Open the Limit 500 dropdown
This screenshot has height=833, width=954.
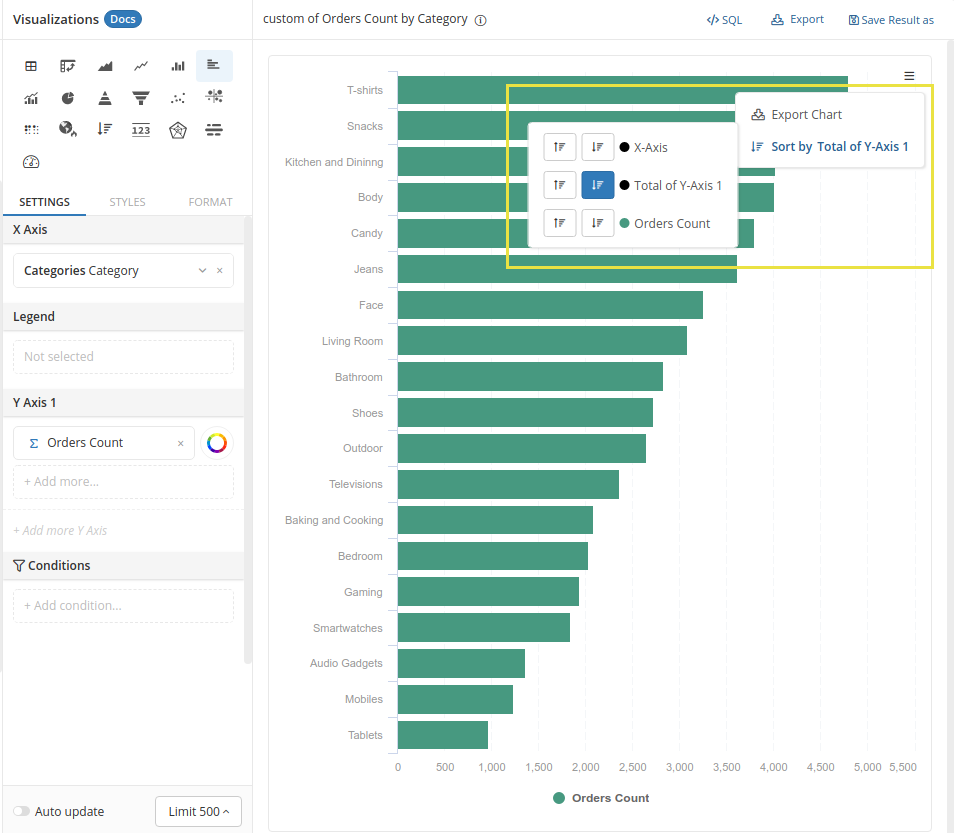coord(199,812)
